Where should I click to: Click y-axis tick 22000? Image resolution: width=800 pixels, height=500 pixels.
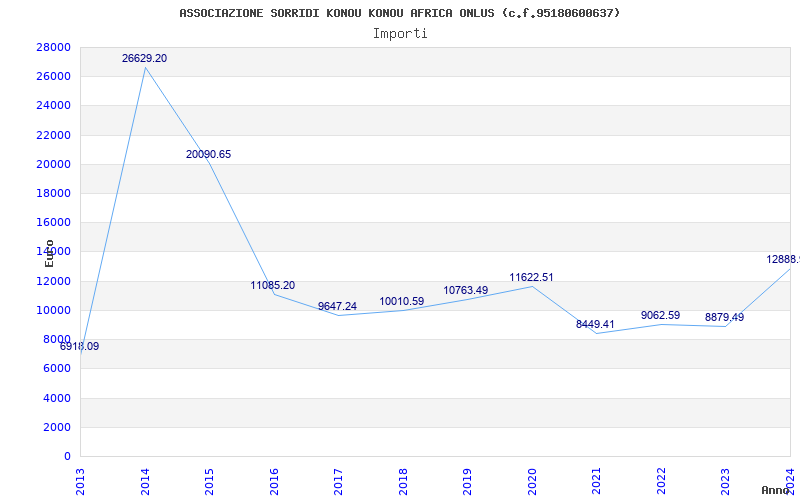[x=53, y=135]
